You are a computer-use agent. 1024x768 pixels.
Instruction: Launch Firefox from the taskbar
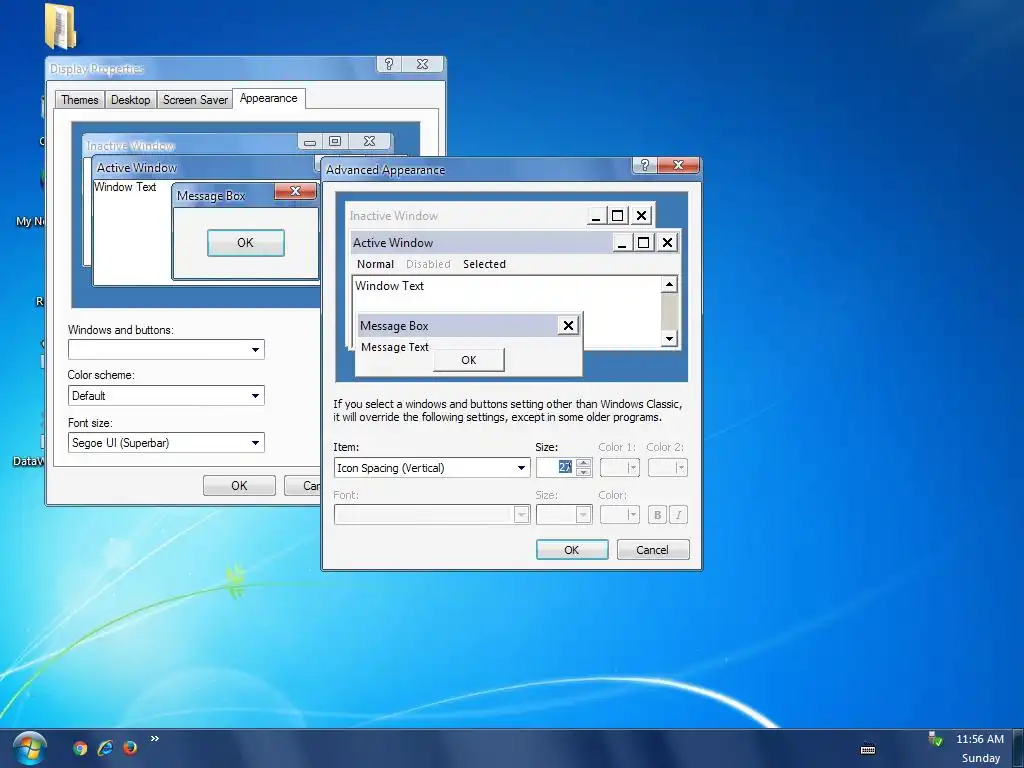click(x=130, y=748)
